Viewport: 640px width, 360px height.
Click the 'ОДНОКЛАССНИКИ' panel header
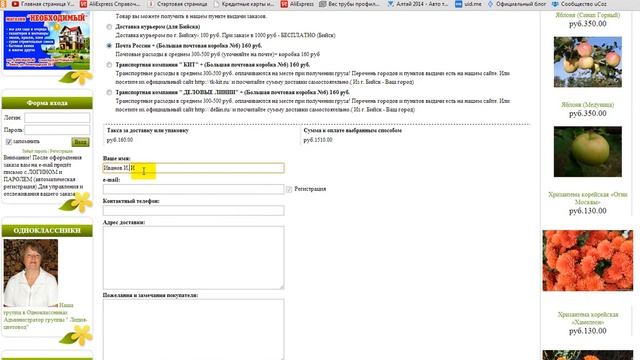click(x=47, y=231)
